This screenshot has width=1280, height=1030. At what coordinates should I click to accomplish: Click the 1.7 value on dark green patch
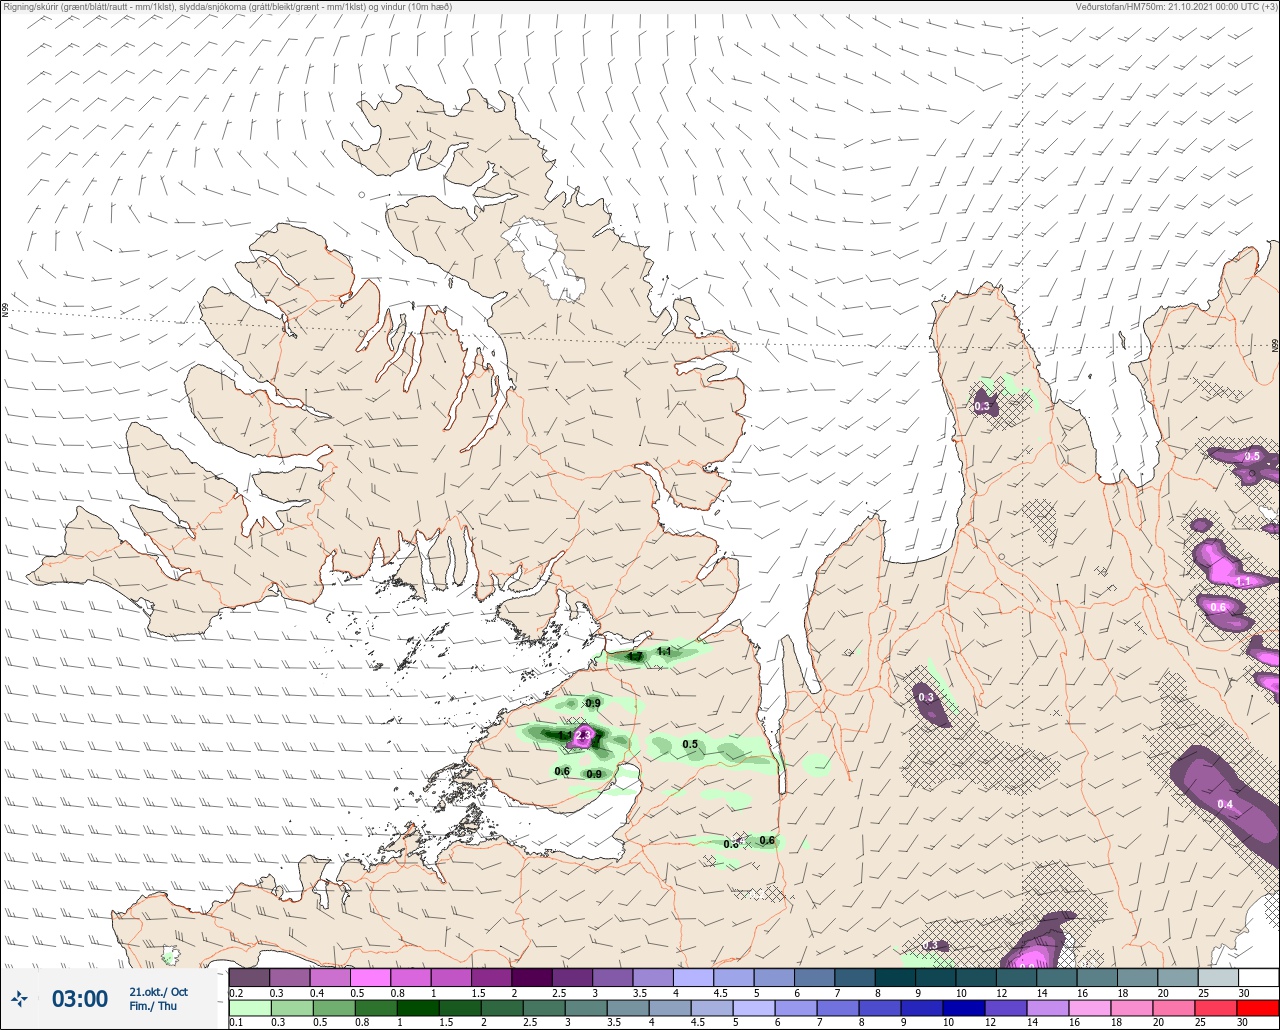pos(634,656)
